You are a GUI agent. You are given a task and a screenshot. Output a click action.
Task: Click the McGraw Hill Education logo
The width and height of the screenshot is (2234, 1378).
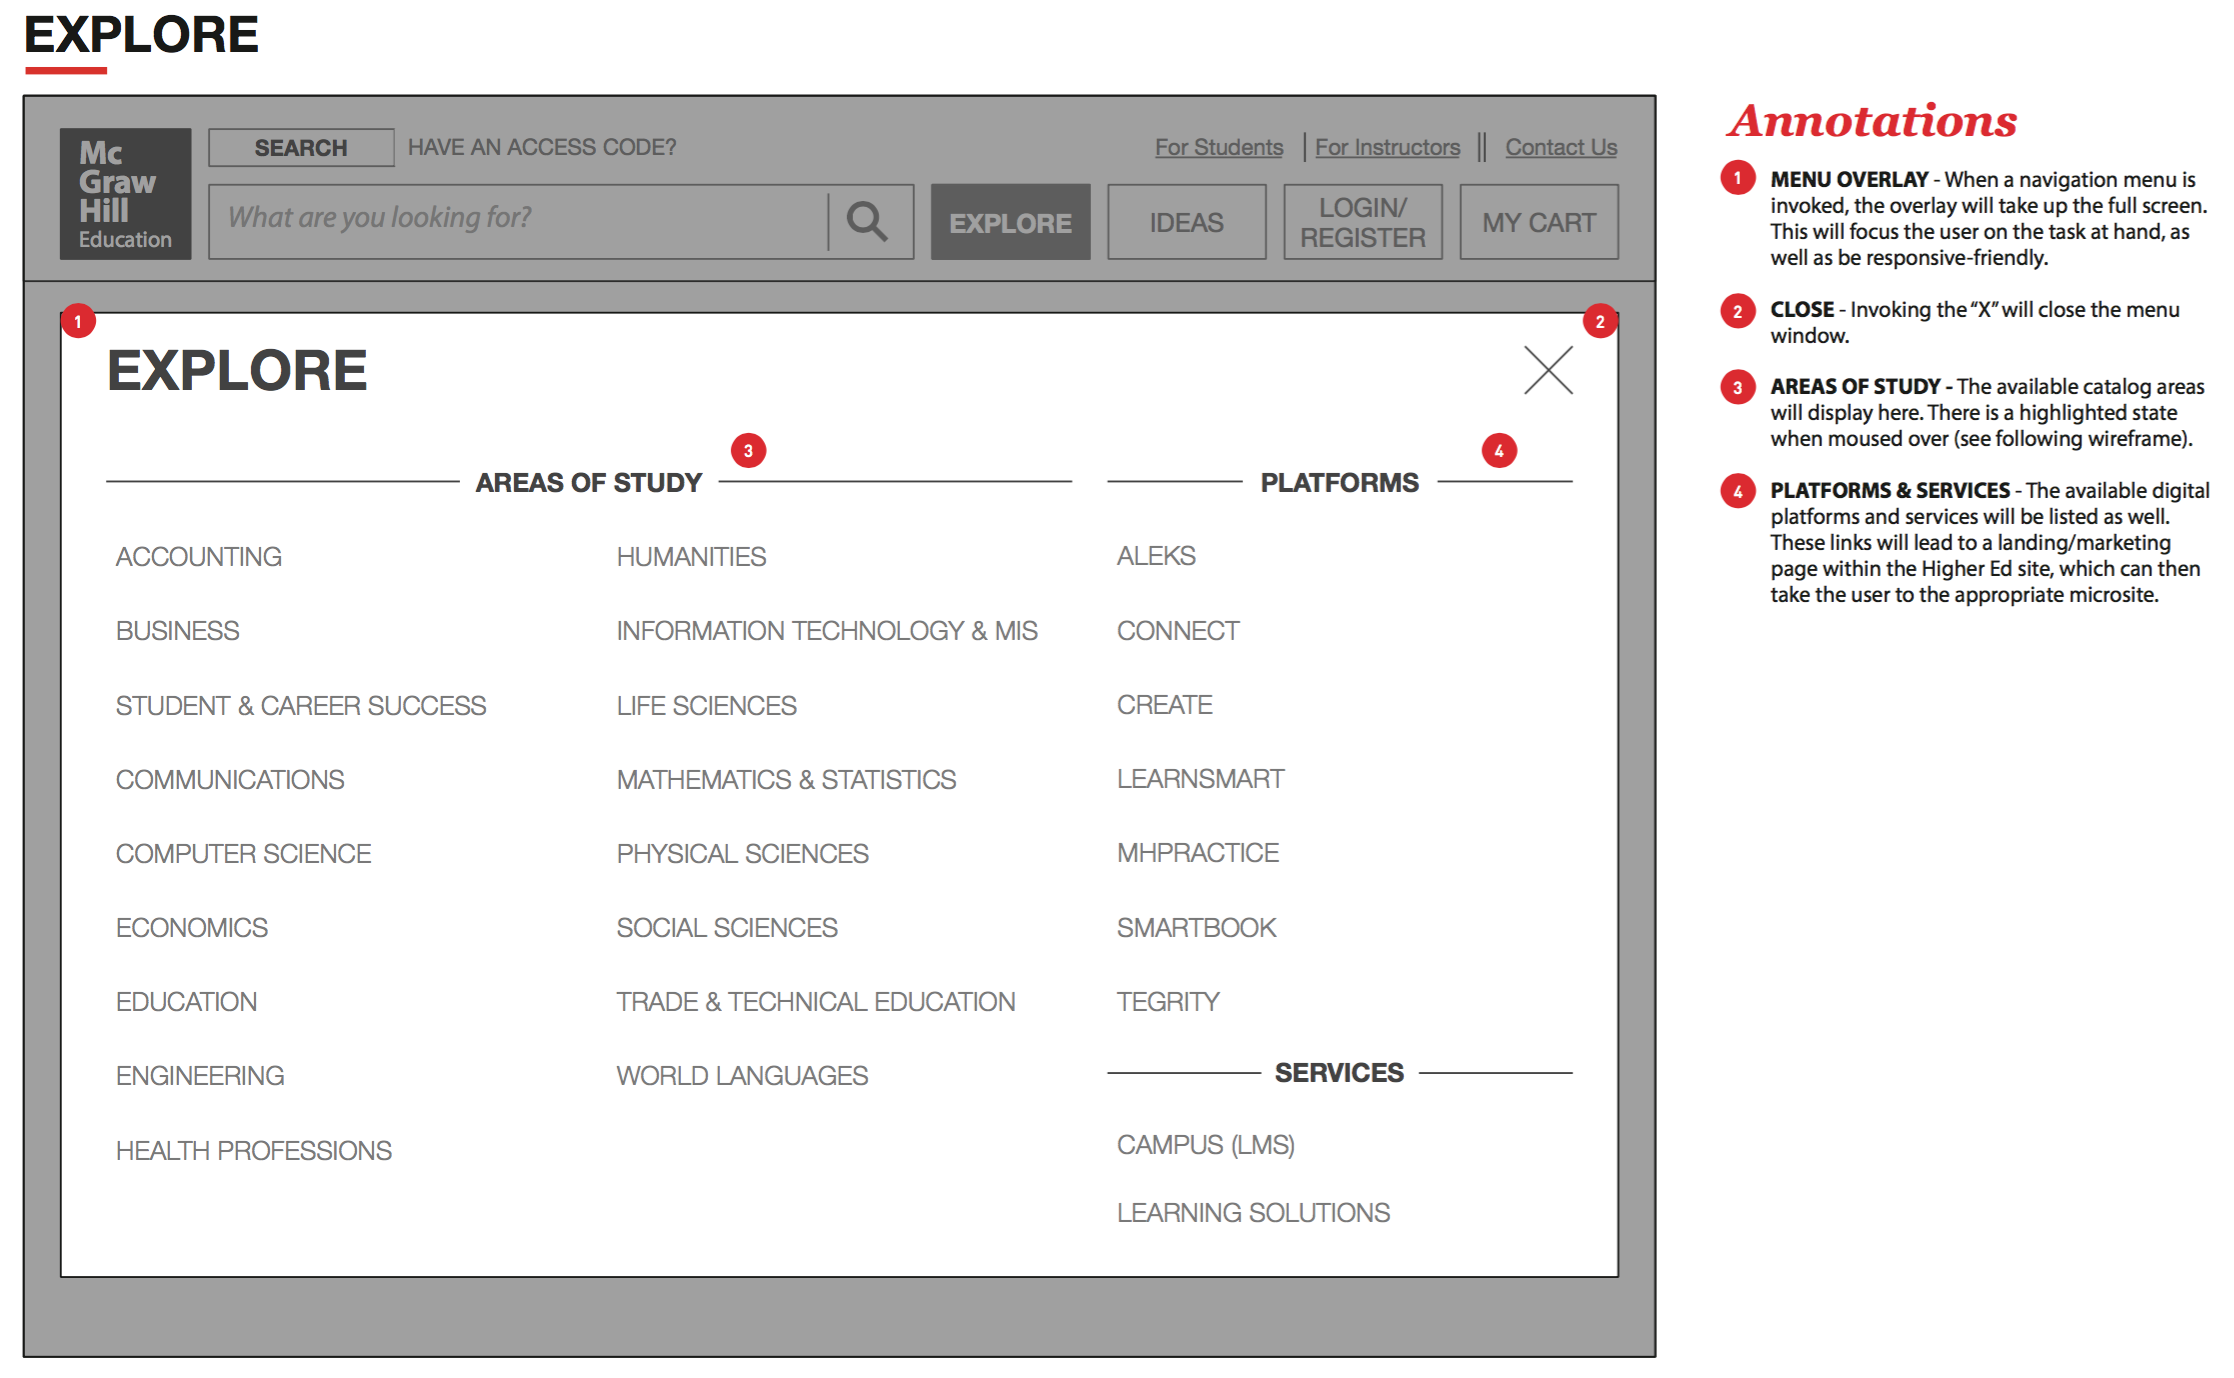(x=125, y=194)
